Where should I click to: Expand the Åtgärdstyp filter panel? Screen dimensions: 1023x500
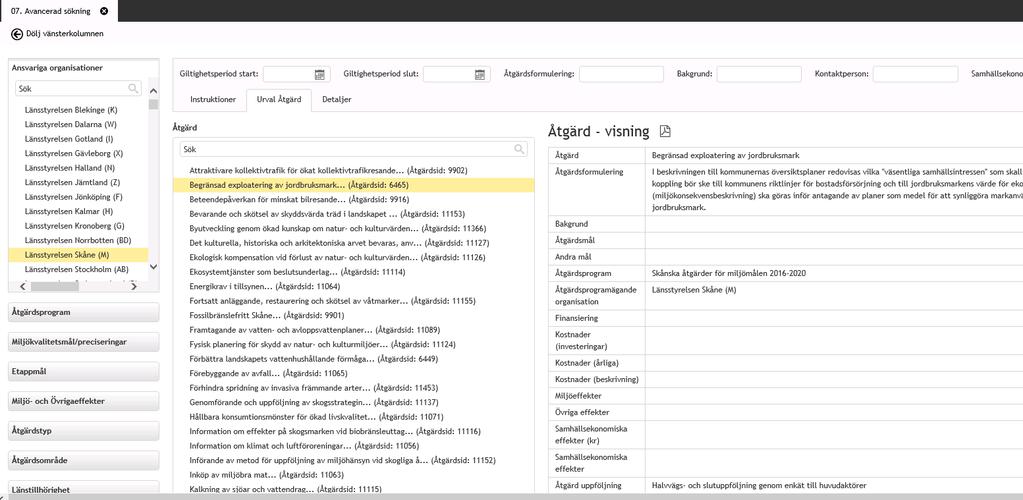(84, 431)
